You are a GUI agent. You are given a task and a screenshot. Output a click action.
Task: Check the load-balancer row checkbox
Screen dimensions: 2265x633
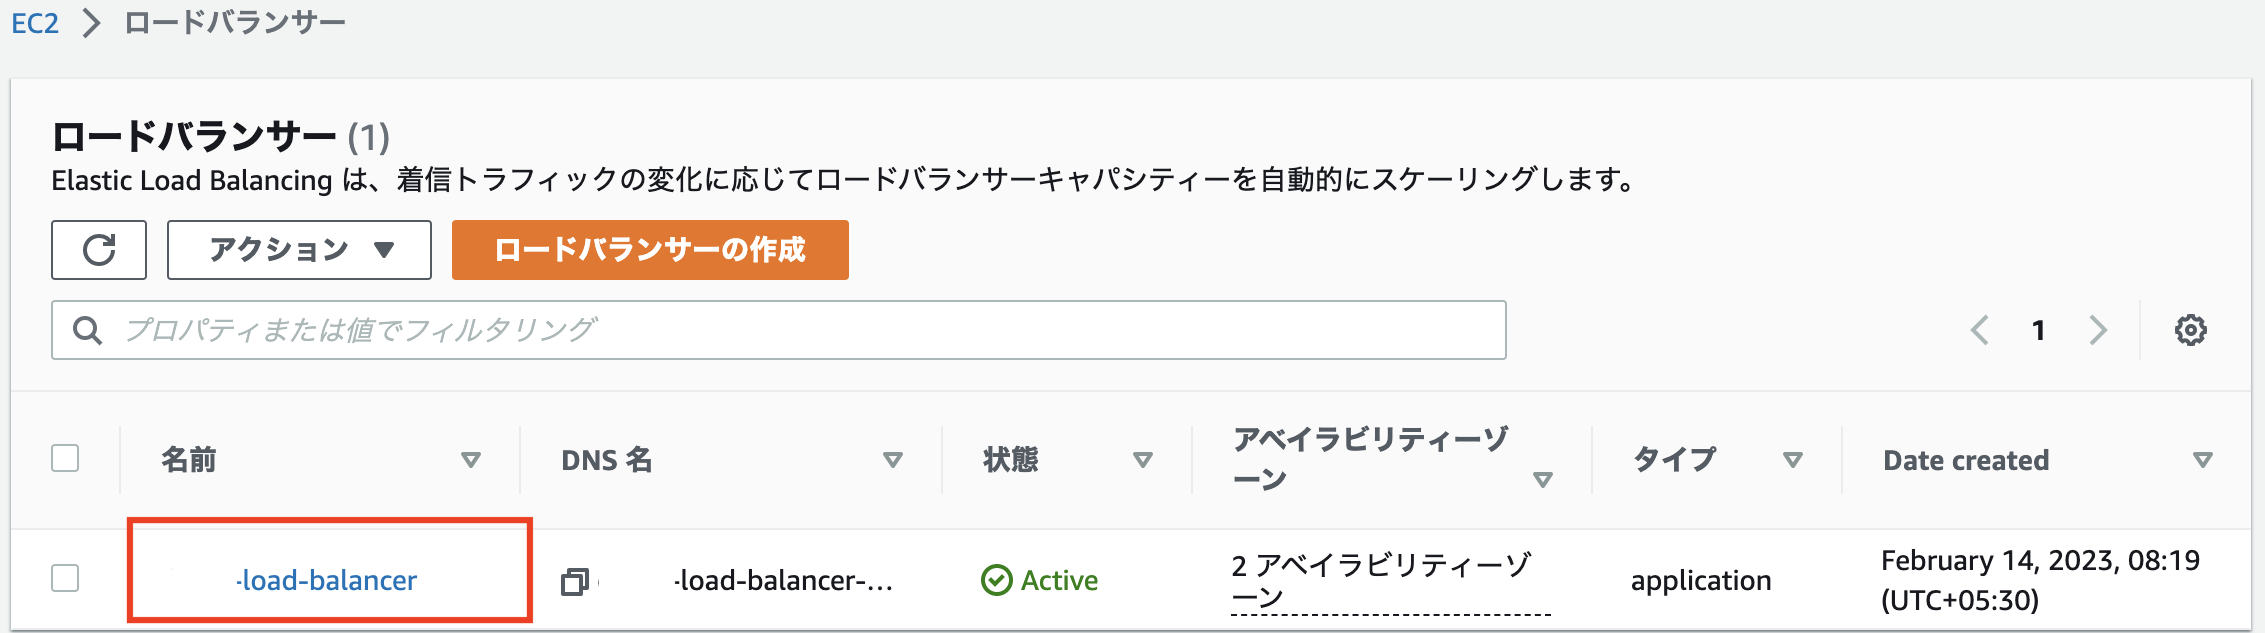(x=65, y=578)
